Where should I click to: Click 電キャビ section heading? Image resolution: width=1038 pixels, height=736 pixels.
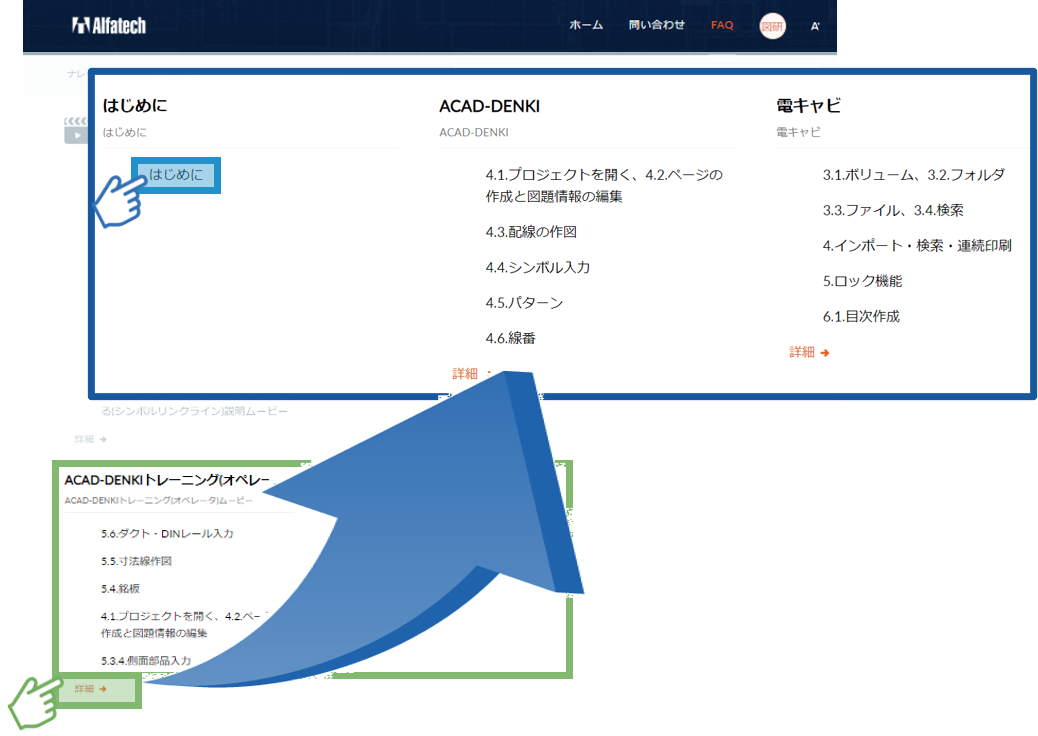click(808, 105)
